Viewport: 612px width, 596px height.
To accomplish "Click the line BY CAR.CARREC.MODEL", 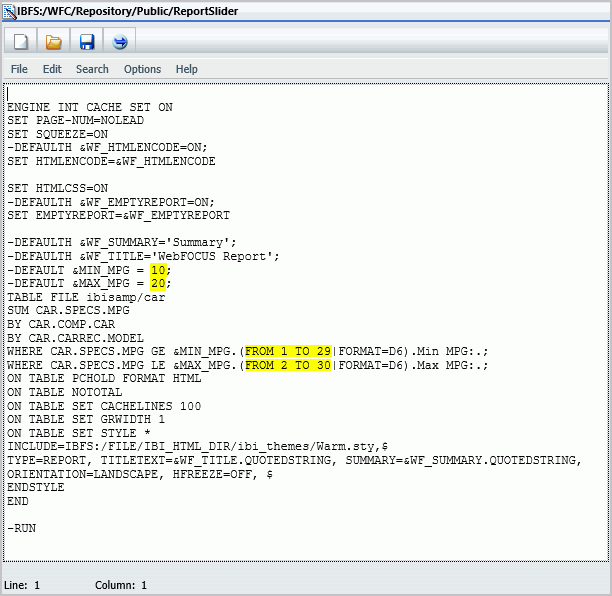I will coord(75,338).
